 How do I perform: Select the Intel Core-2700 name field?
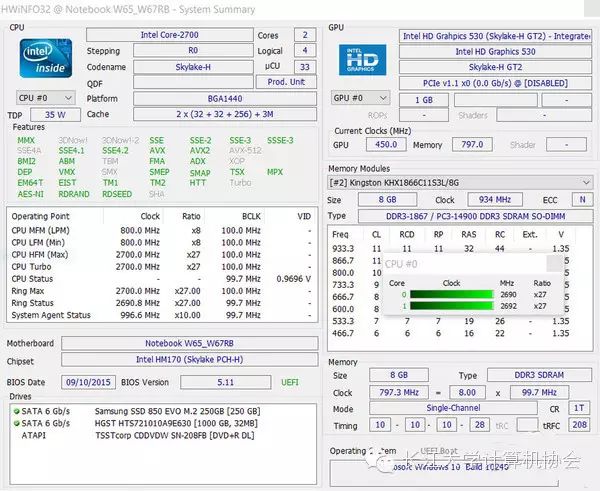tap(170, 35)
